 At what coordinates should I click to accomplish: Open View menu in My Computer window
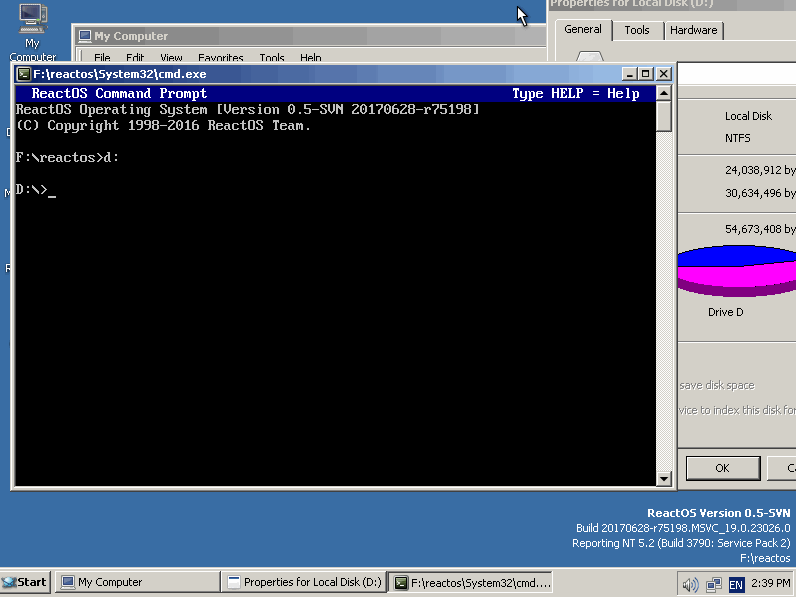point(171,58)
